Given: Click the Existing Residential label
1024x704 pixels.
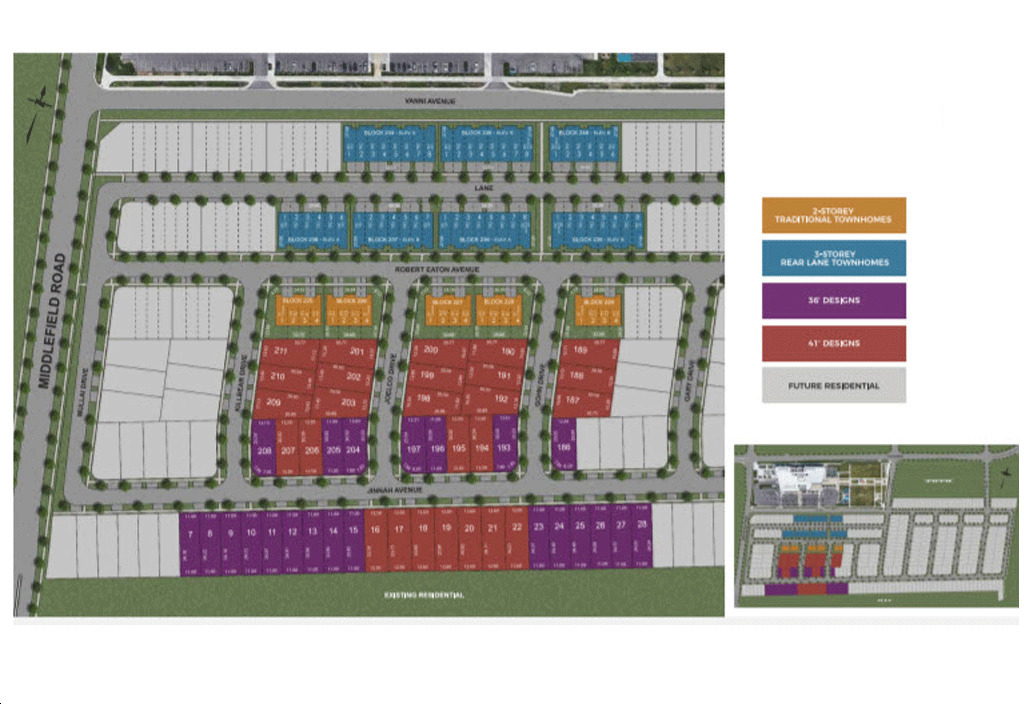Looking at the screenshot, I should pyautogui.click(x=425, y=596).
